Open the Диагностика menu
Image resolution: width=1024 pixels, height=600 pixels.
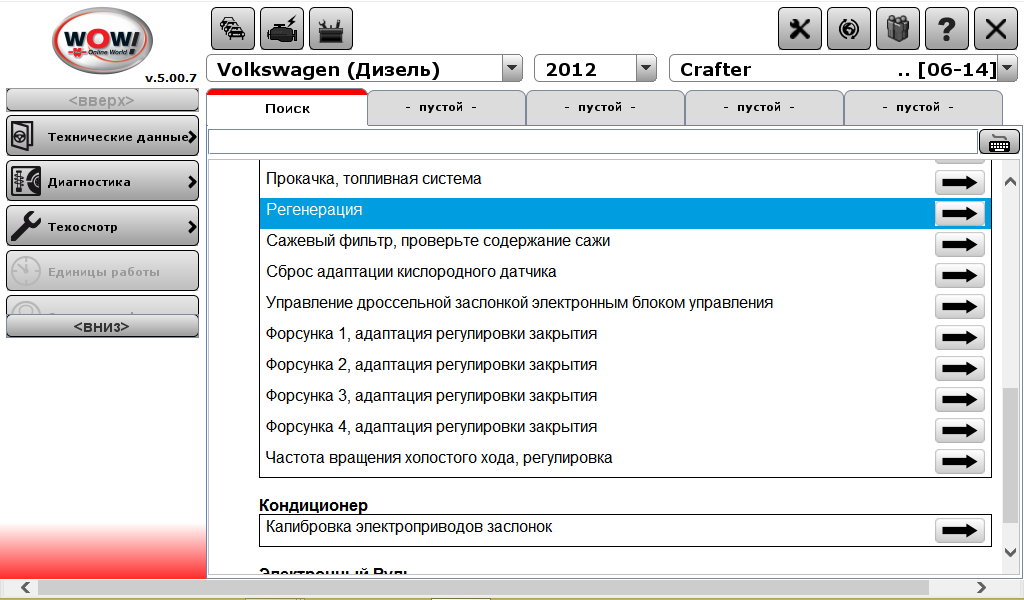(103, 181)
